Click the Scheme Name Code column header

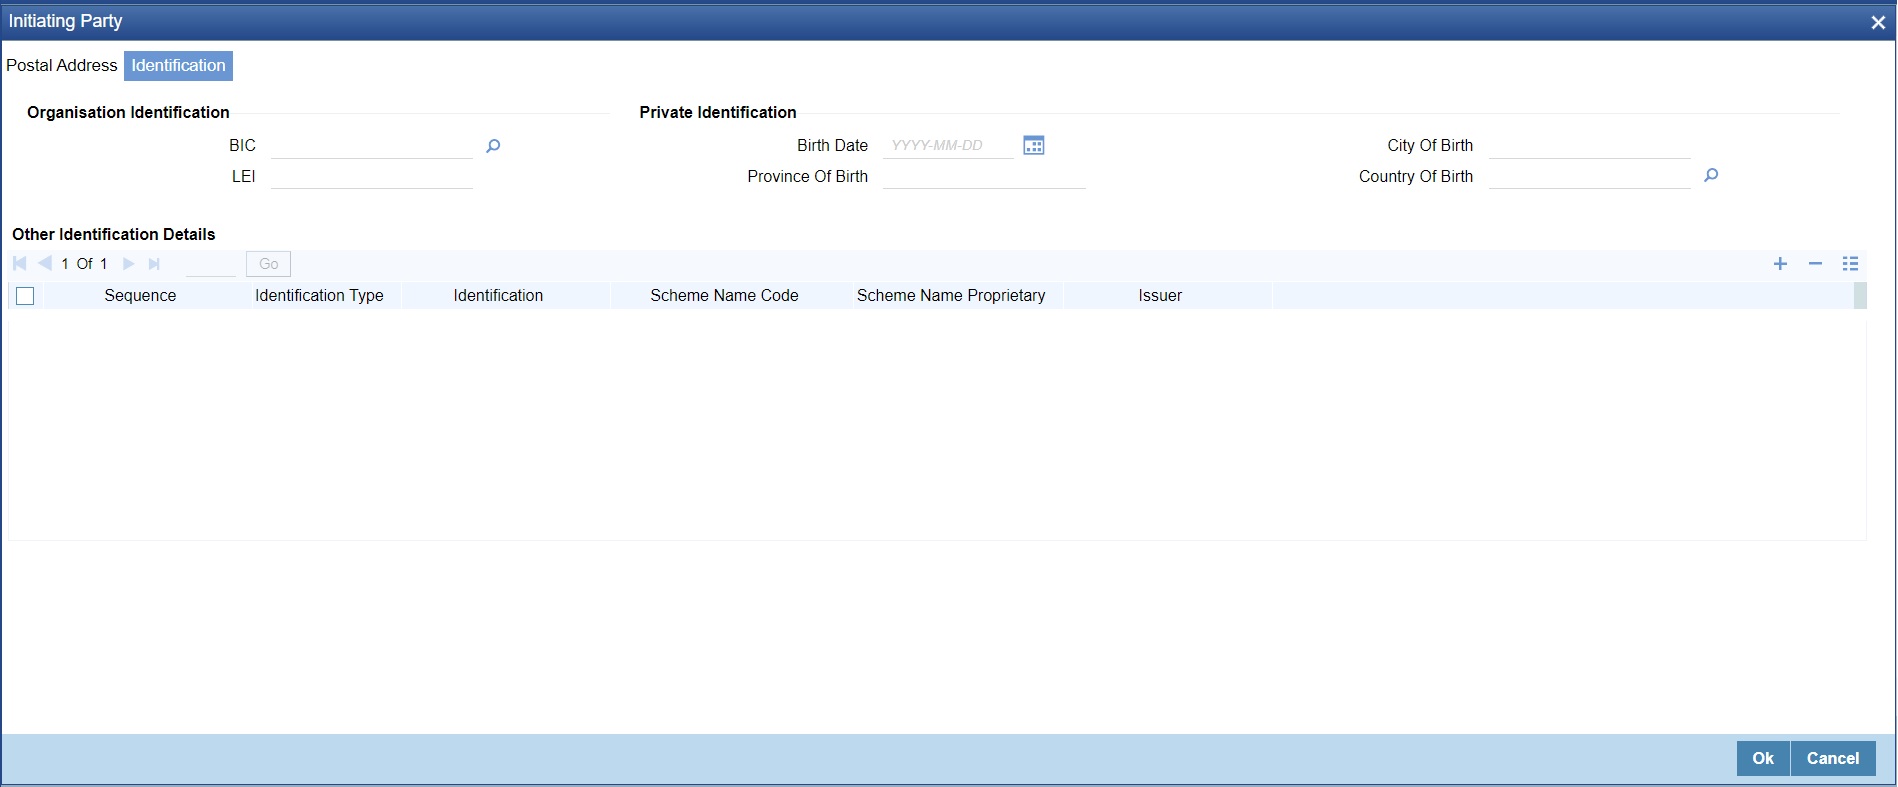(724, 296)
